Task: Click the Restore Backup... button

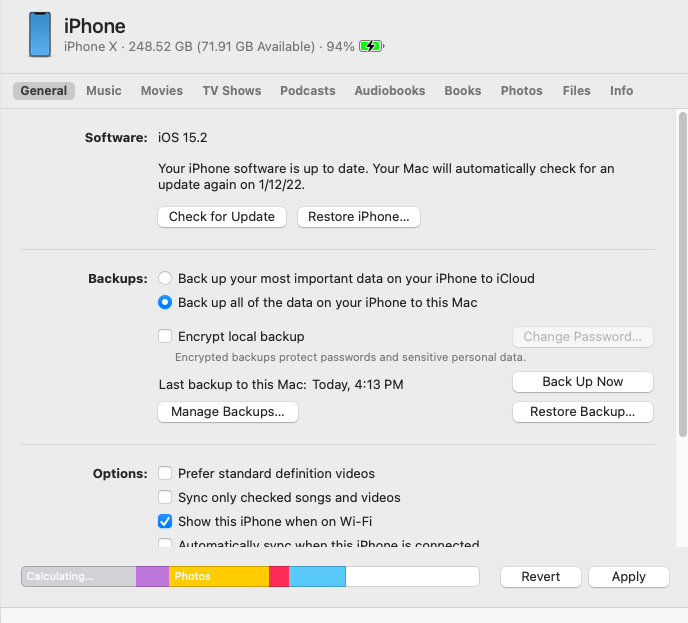Action: (583, 412)
